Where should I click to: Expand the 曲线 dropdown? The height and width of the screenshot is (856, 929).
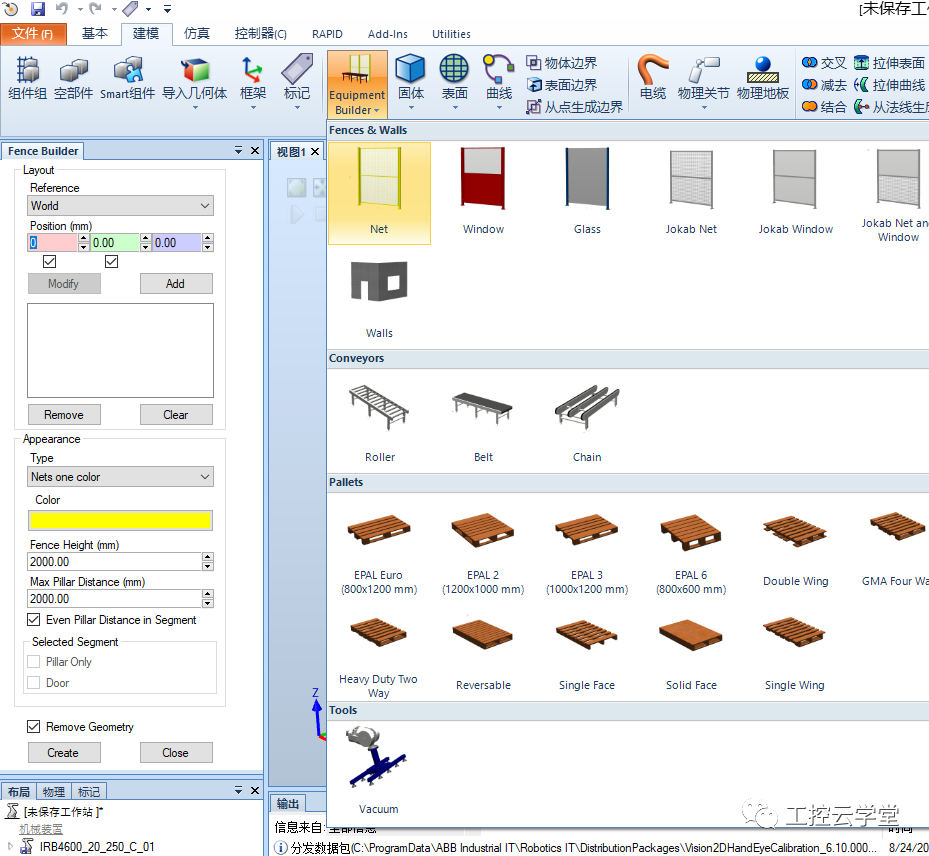[x=499, y=107]
